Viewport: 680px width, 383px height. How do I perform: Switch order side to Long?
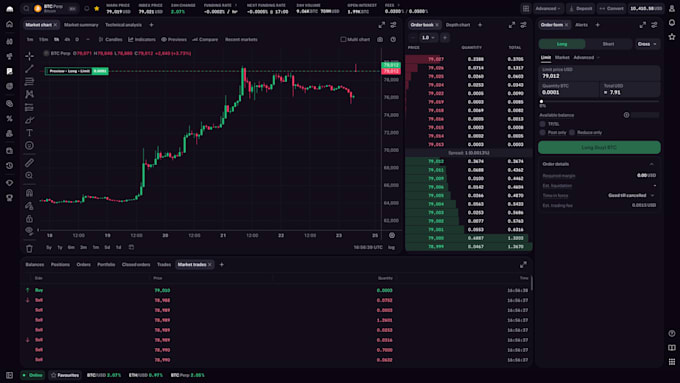(562, 44)
